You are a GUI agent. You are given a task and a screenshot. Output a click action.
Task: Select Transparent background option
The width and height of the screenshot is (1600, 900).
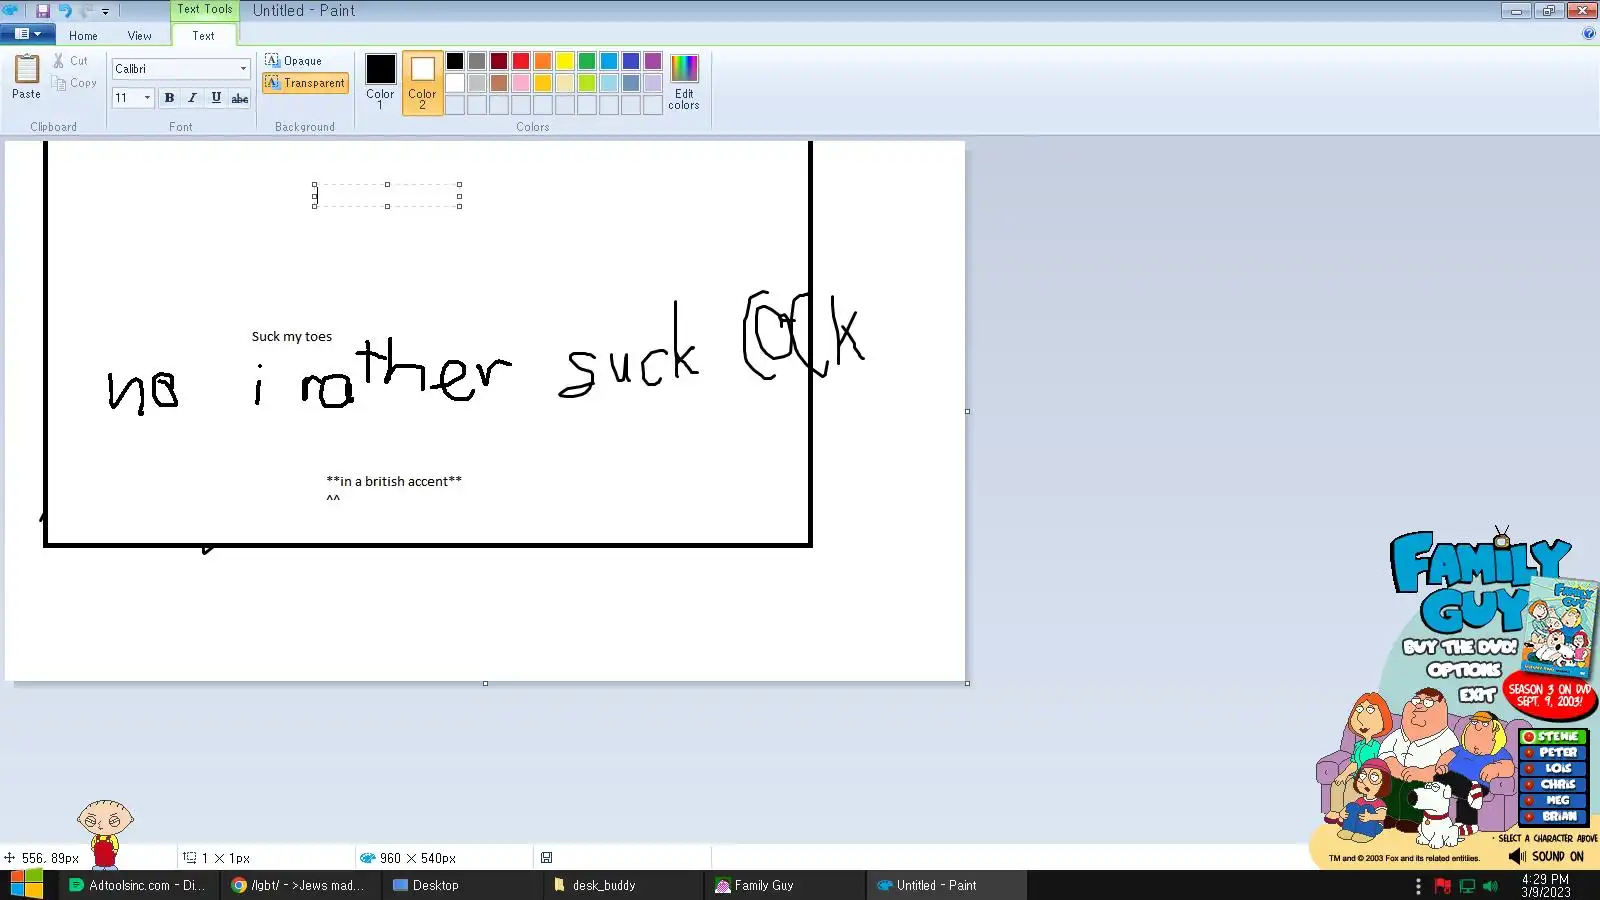click(306, 83)
